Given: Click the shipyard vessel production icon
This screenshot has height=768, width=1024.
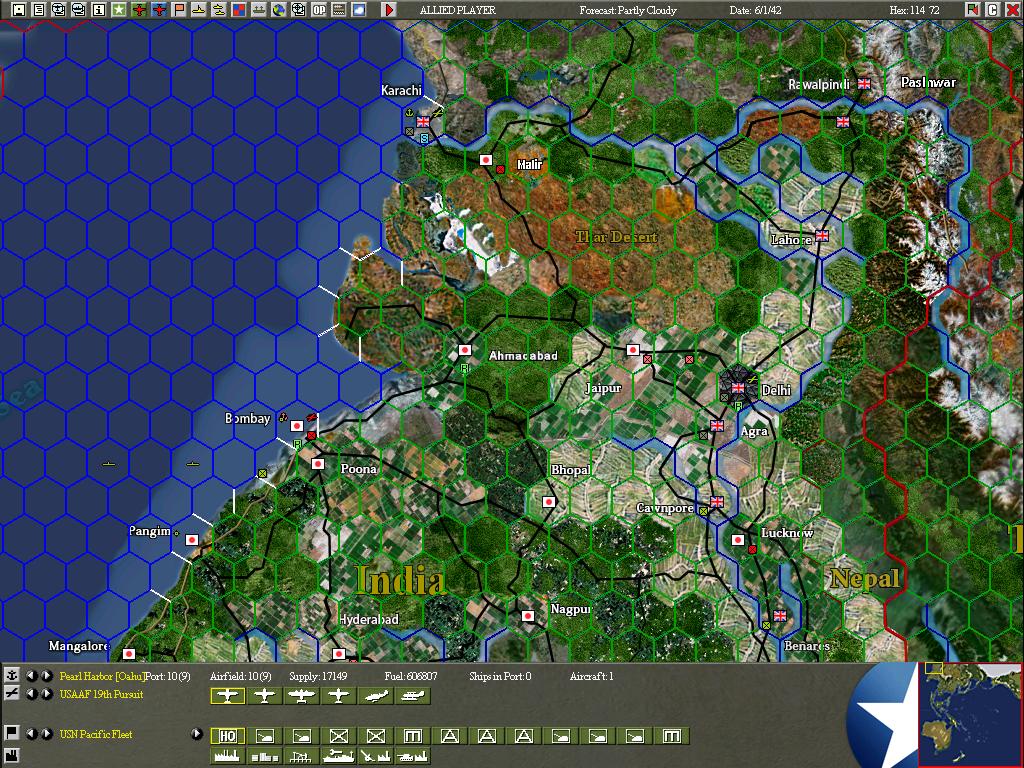Looking at the screenshot, I should (x=338, y=756).
